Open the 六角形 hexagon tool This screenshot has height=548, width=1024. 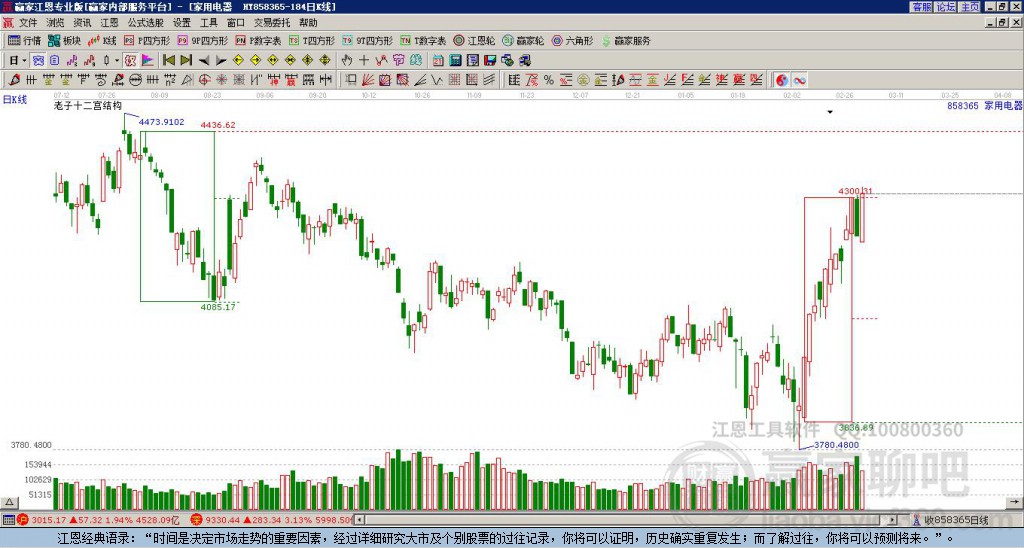point(572,40)
